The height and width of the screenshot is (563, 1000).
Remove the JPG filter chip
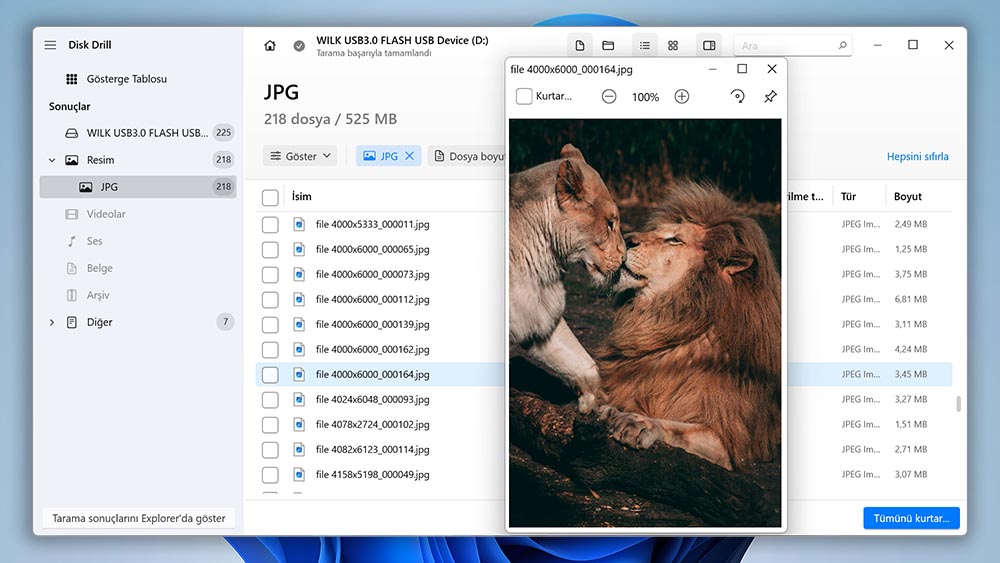tap(409, 156)
